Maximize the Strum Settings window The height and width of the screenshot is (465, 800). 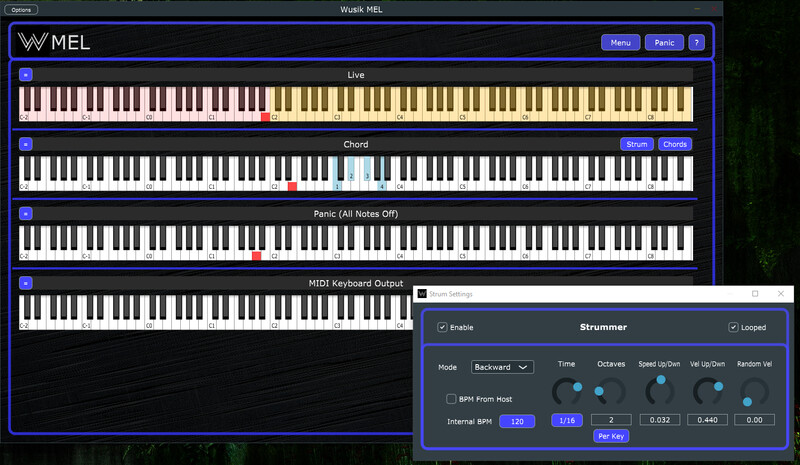point(755,293)
